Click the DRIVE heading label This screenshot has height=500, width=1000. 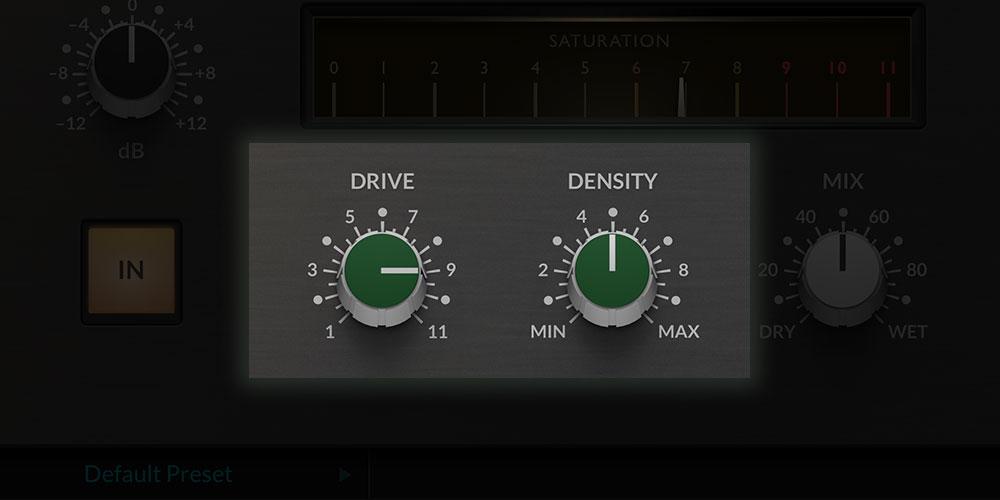382,181
